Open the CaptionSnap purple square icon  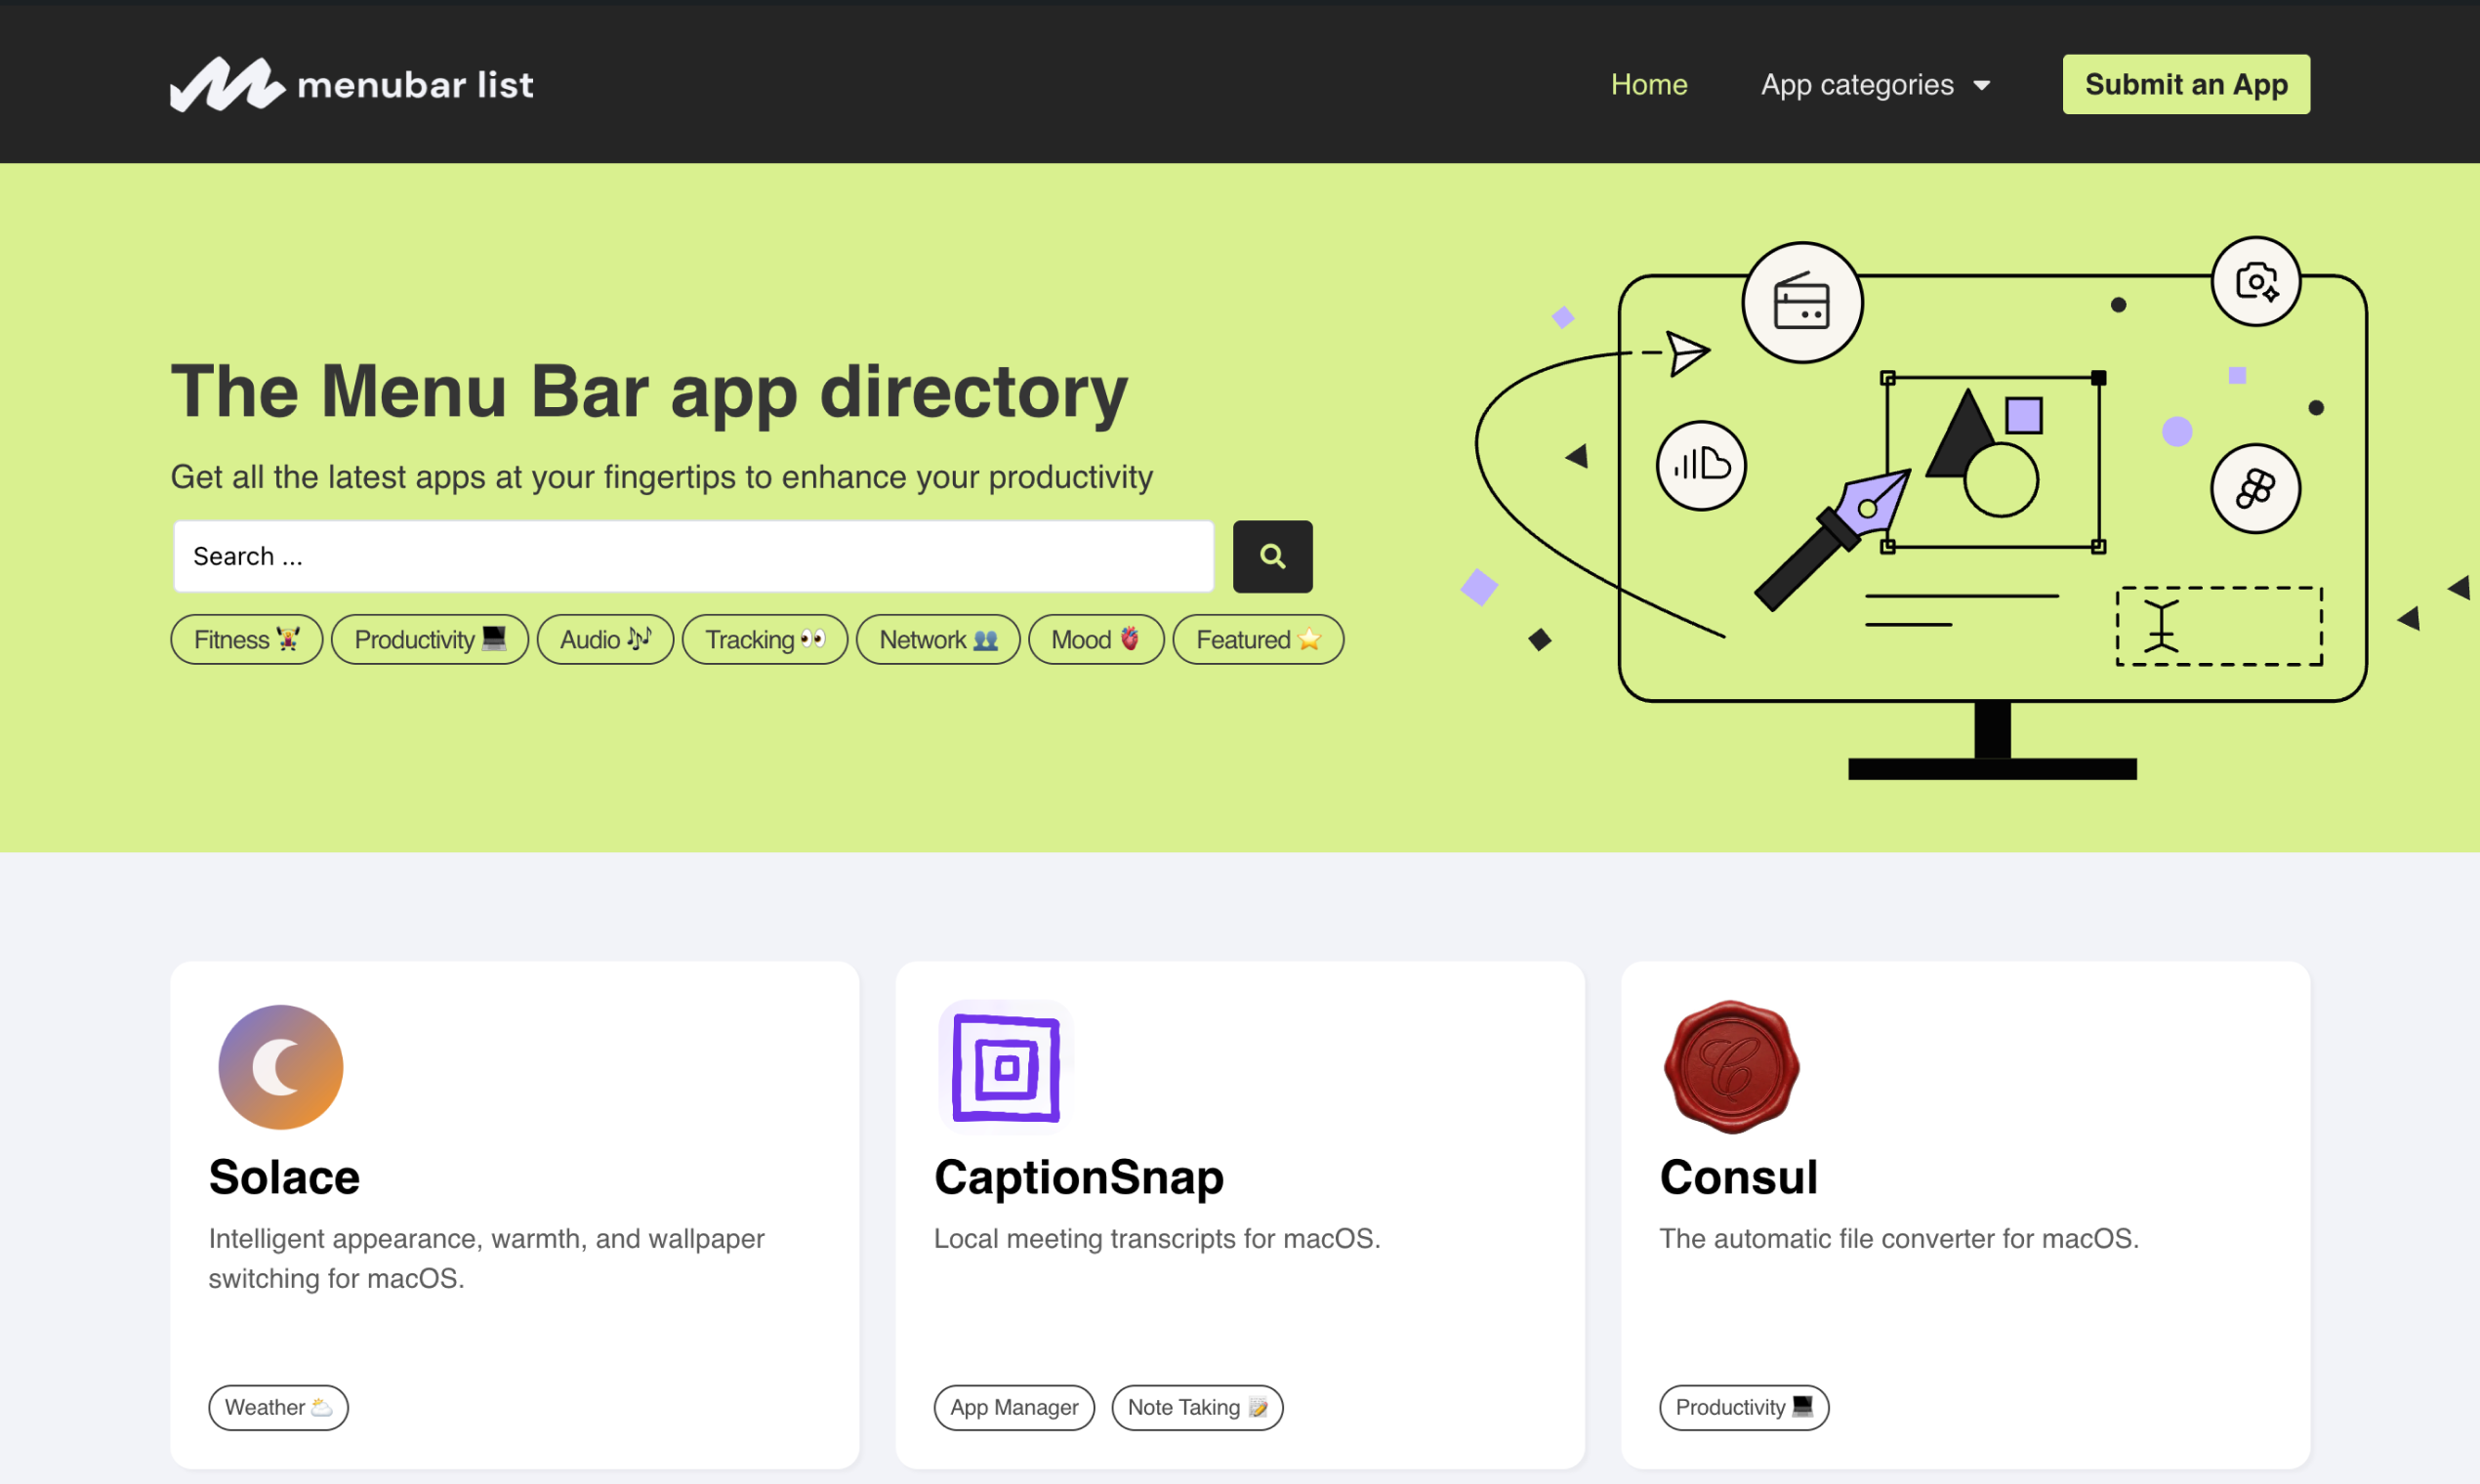click(1006, 1067)
